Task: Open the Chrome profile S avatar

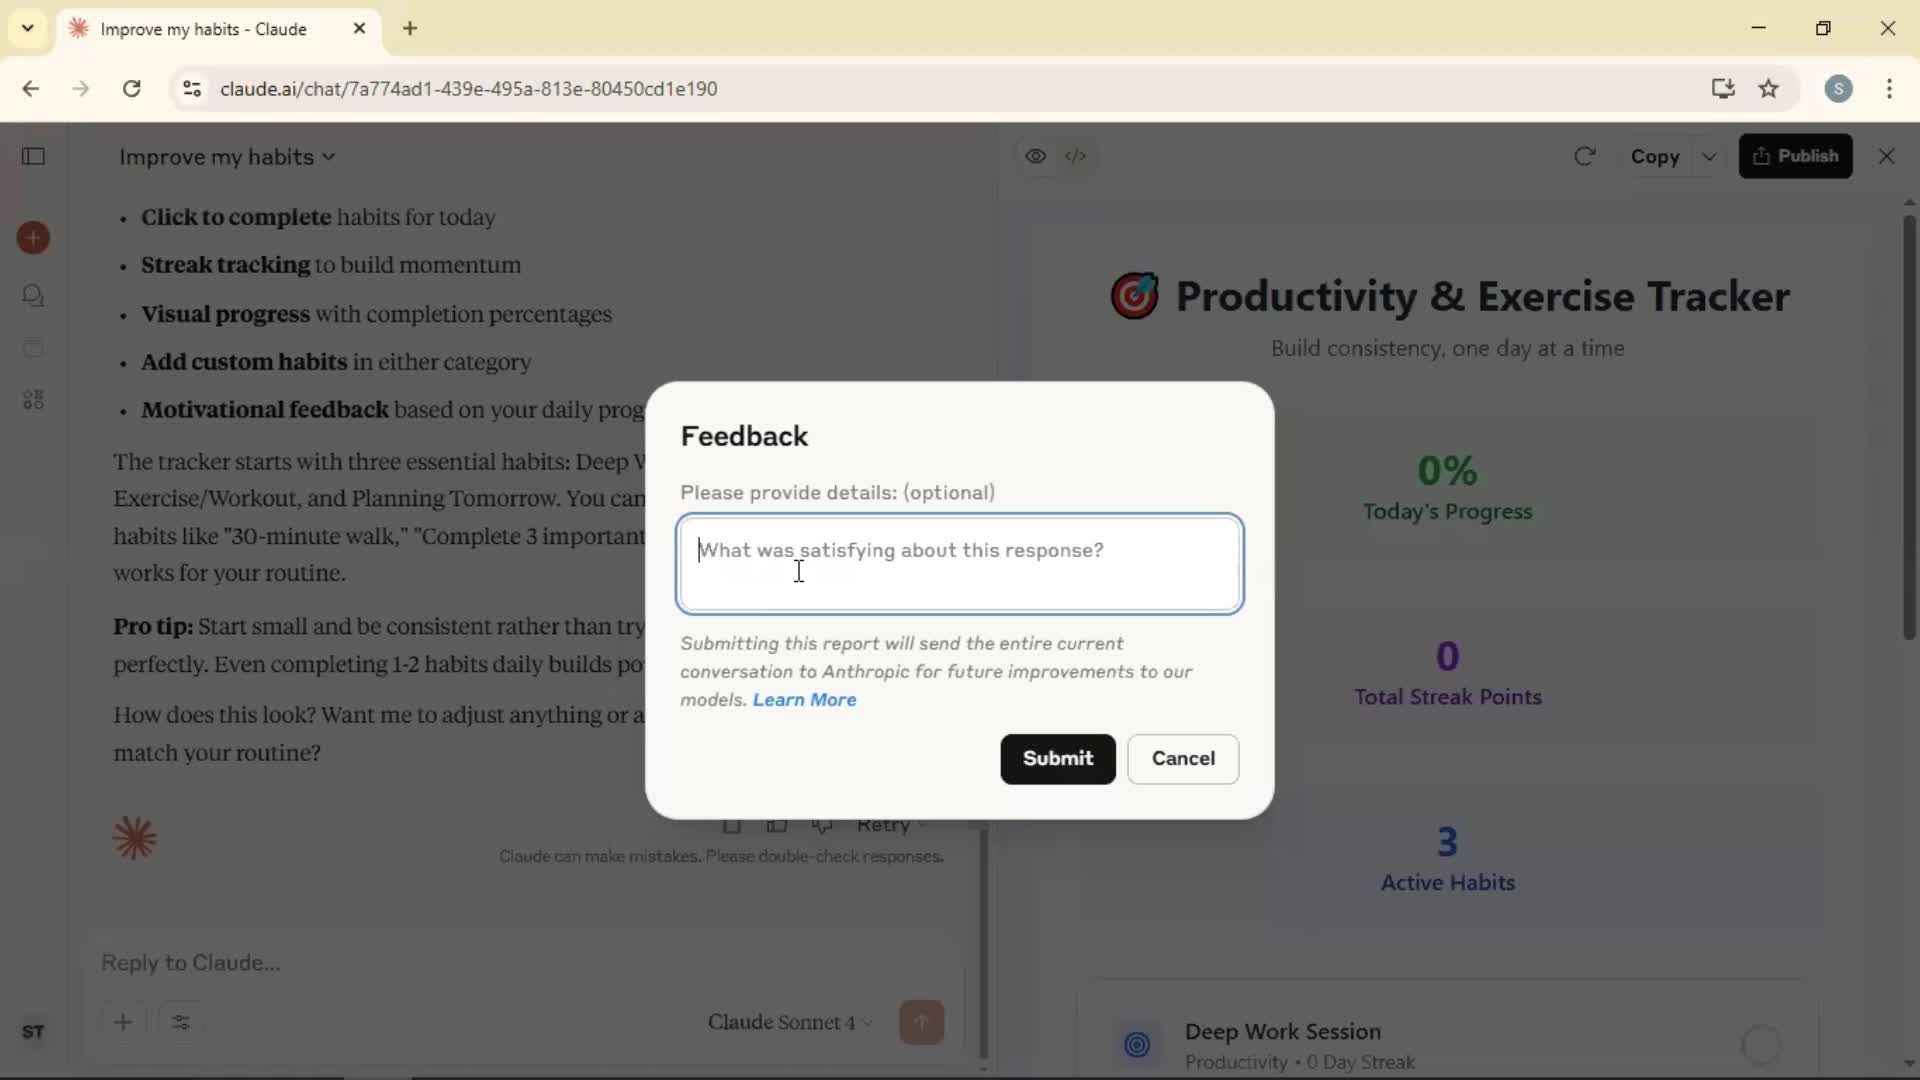Action: tap(1838, 88)
